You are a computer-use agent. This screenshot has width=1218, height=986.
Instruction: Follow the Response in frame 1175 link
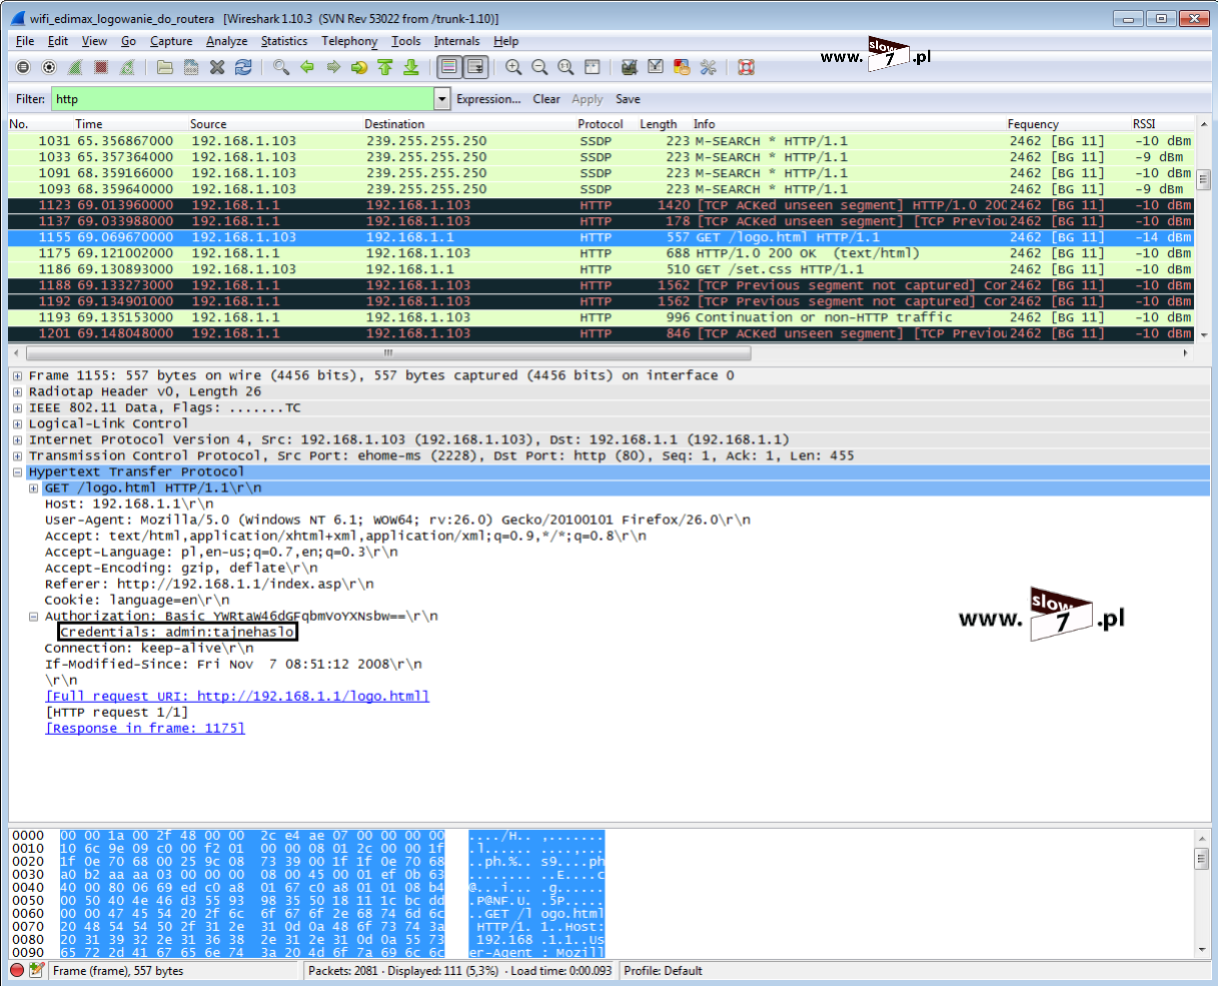pos(145,728)
